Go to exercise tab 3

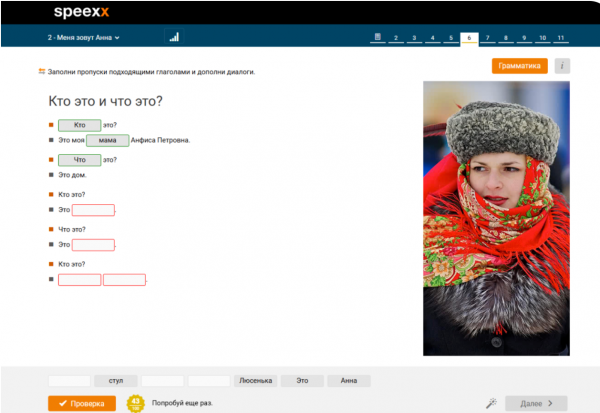coord(414,38)
